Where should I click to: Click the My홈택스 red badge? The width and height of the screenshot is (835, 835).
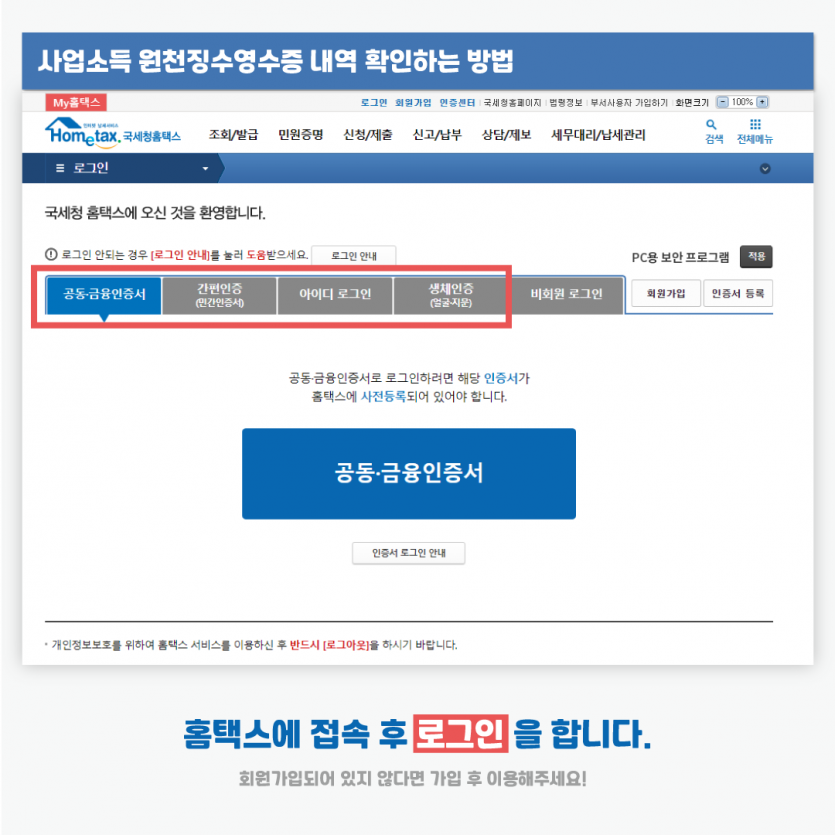[76, 102]
